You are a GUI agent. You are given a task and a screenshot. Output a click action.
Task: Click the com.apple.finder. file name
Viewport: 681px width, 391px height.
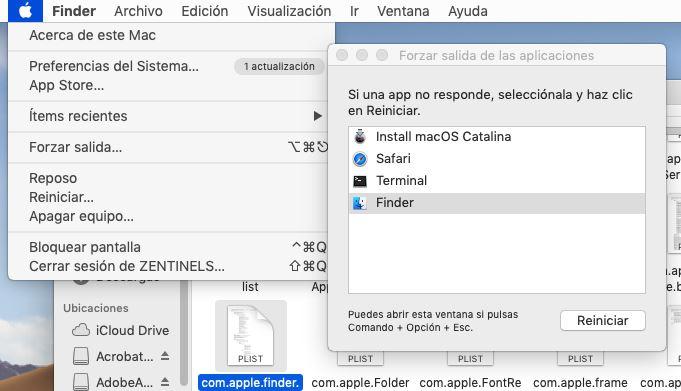tap(250, 383)
